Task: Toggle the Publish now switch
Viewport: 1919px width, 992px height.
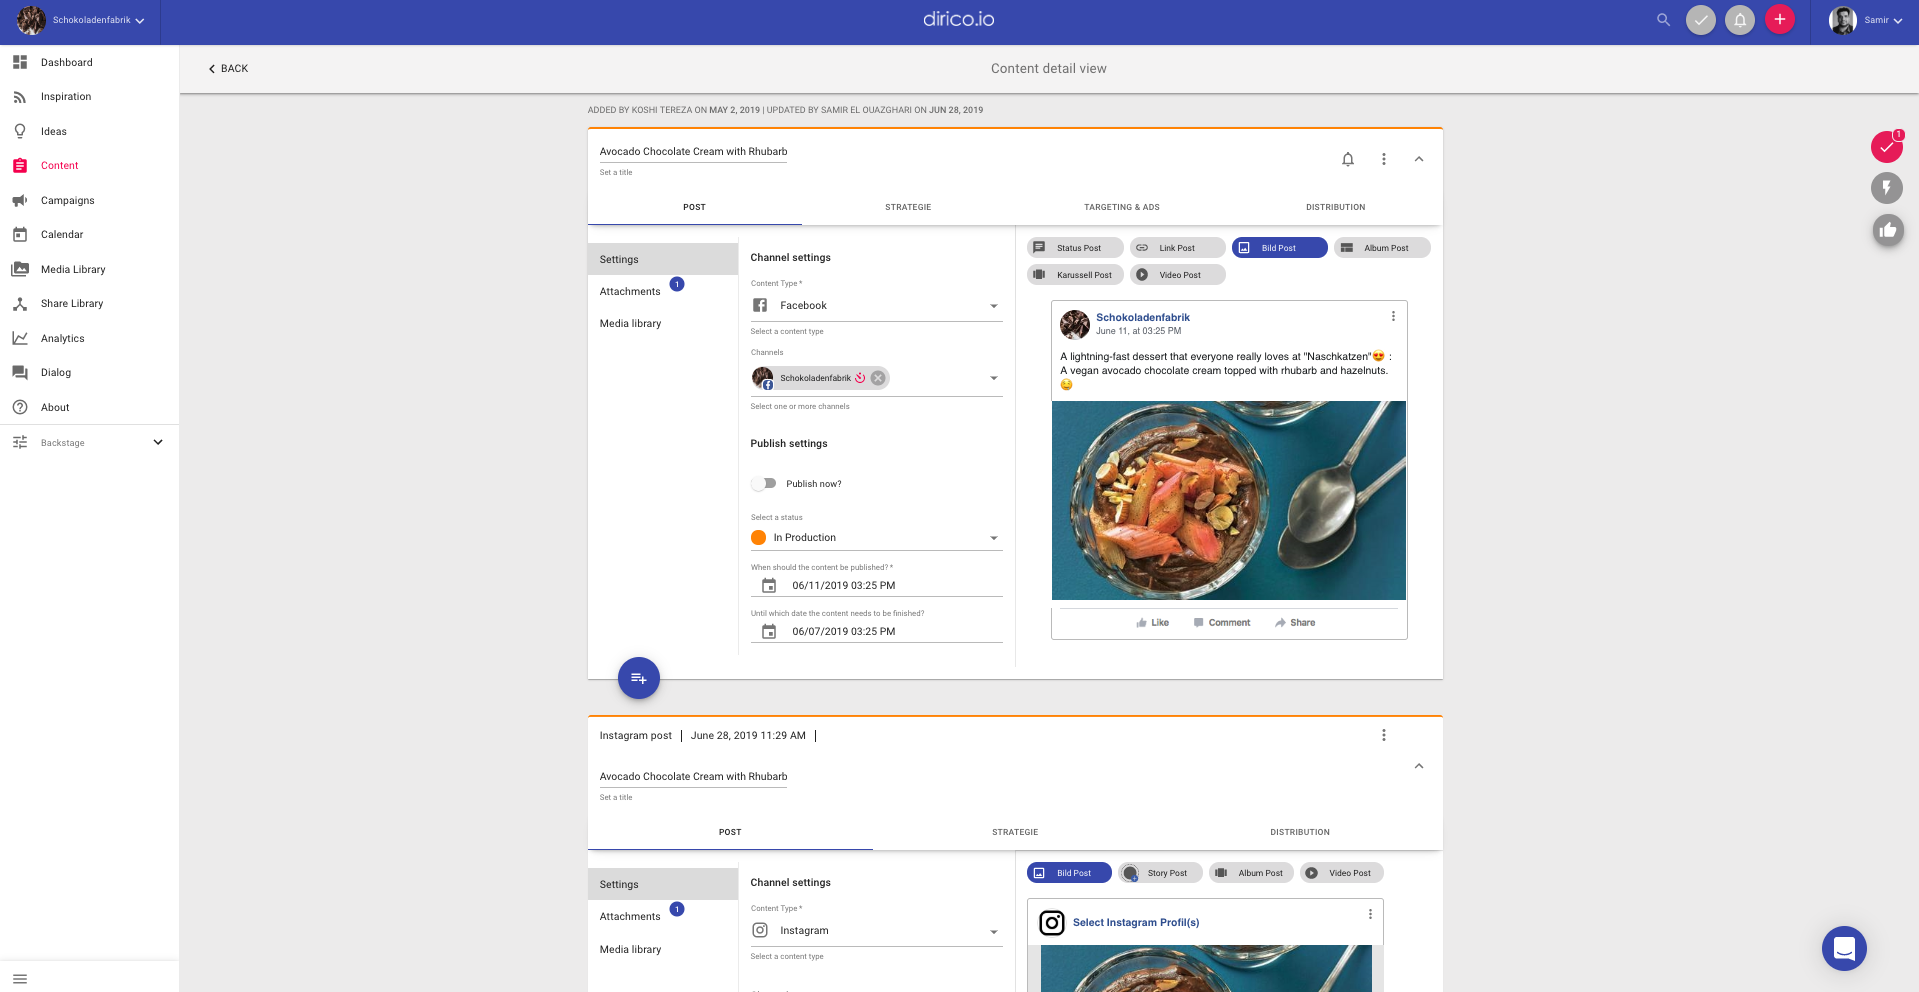Action: click(x=764, y=484)
